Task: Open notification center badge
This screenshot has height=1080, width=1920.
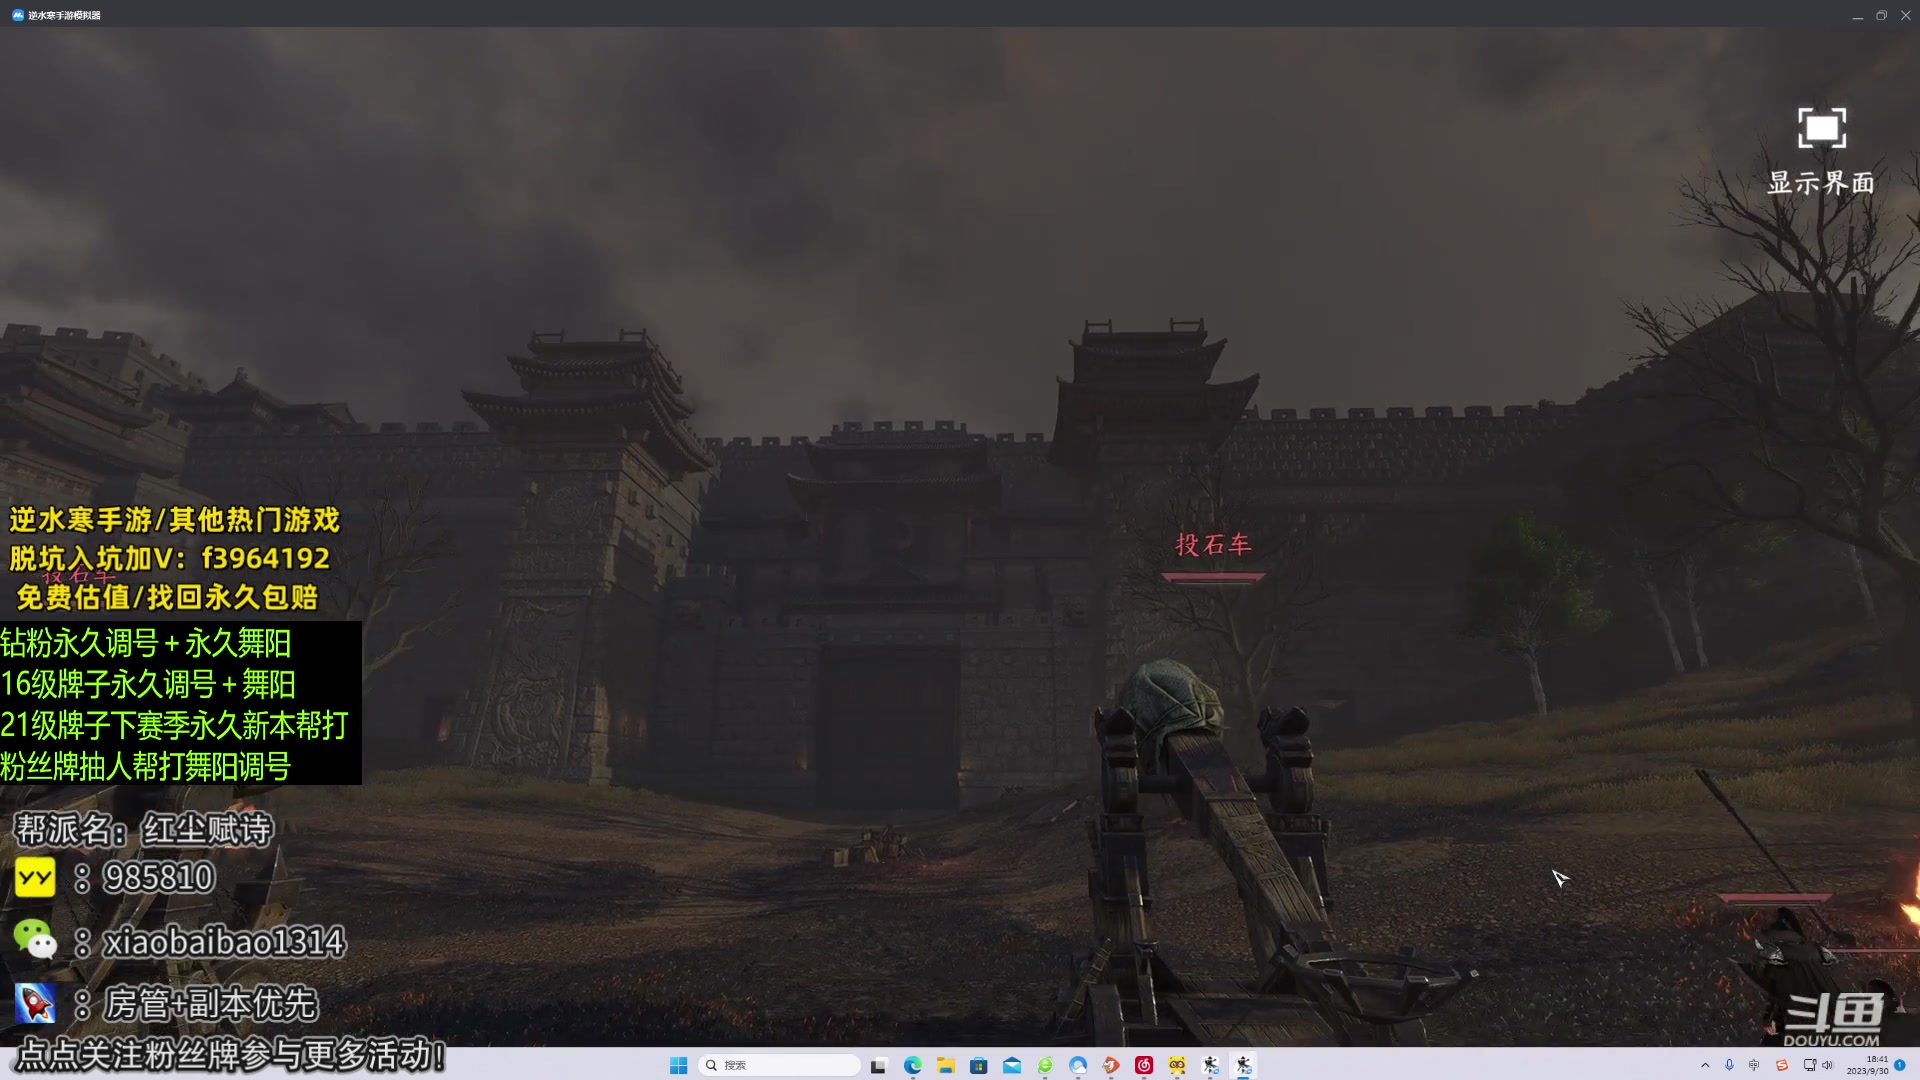Action: point(1900,1065)
